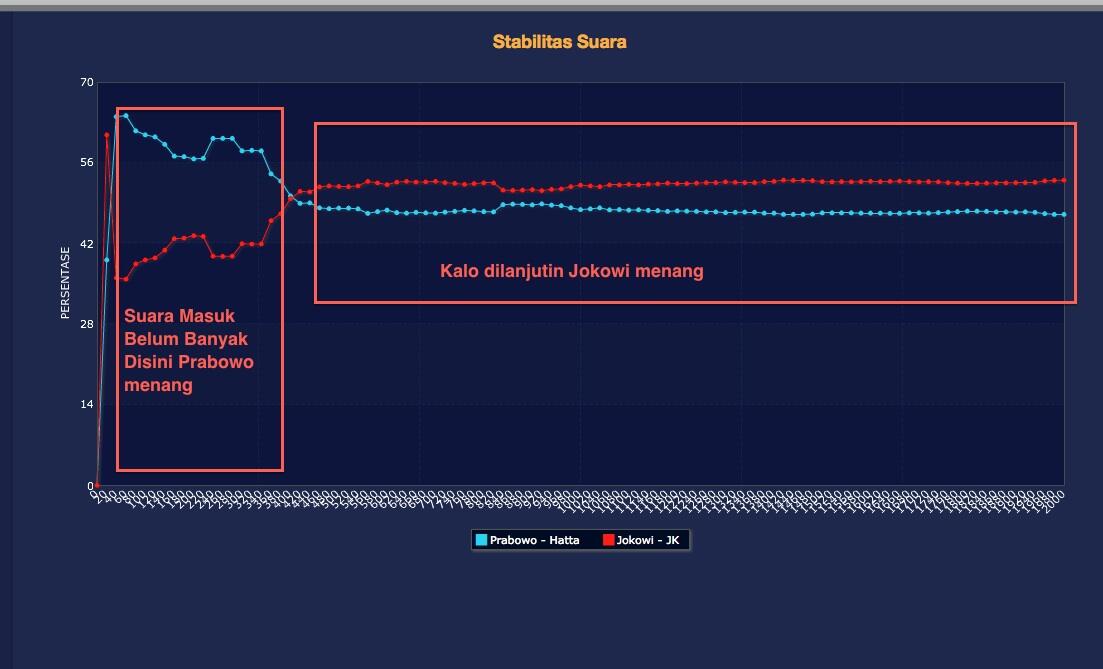Select the chart title Stabilitas Suara

coord(559,42)
